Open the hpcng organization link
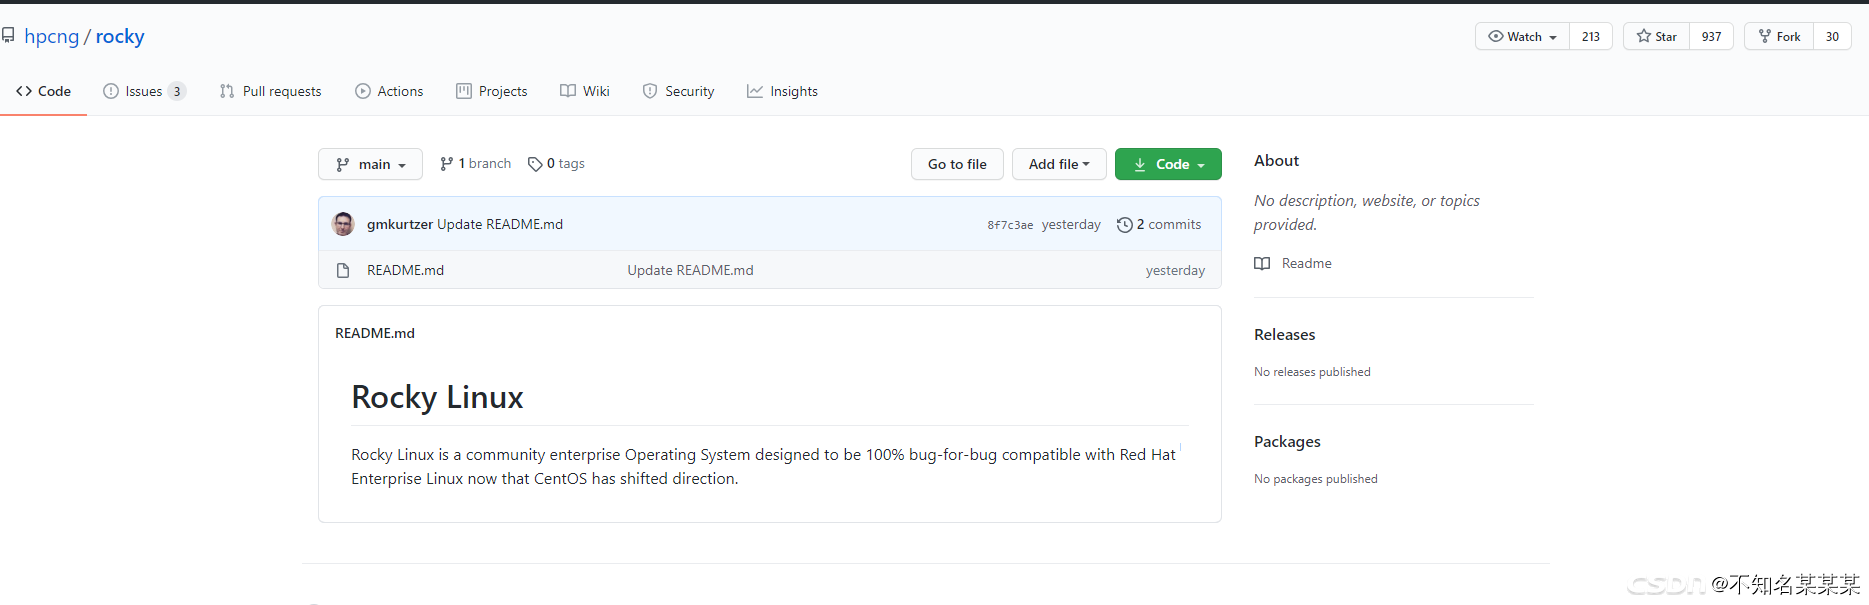Image resolution: width=1869 pixels, height=605 pixels. click(52, 36)
